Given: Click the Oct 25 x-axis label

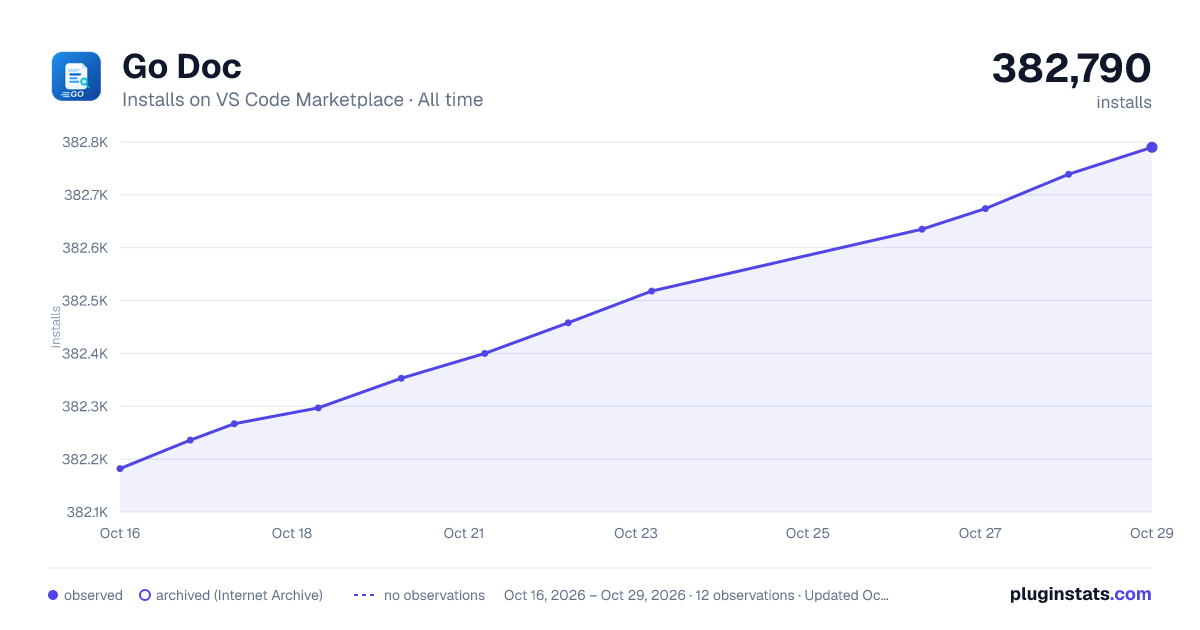Looking at the screenshot, I should pos(808,533).
